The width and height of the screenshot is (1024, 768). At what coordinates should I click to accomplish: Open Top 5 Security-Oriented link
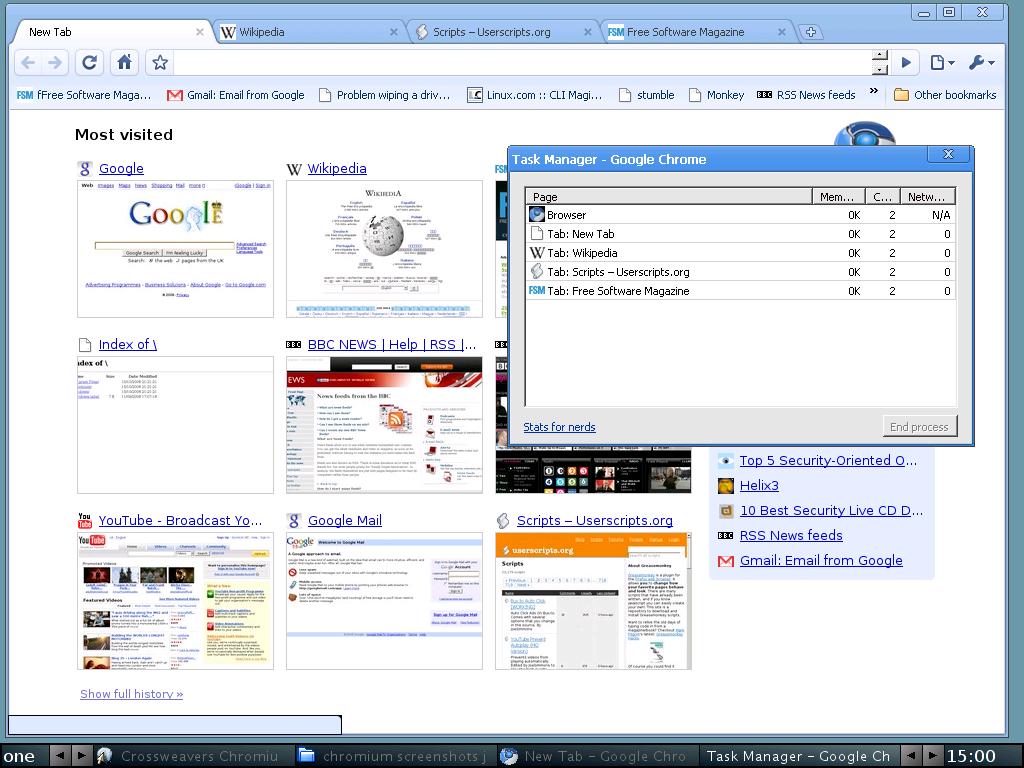828,460
